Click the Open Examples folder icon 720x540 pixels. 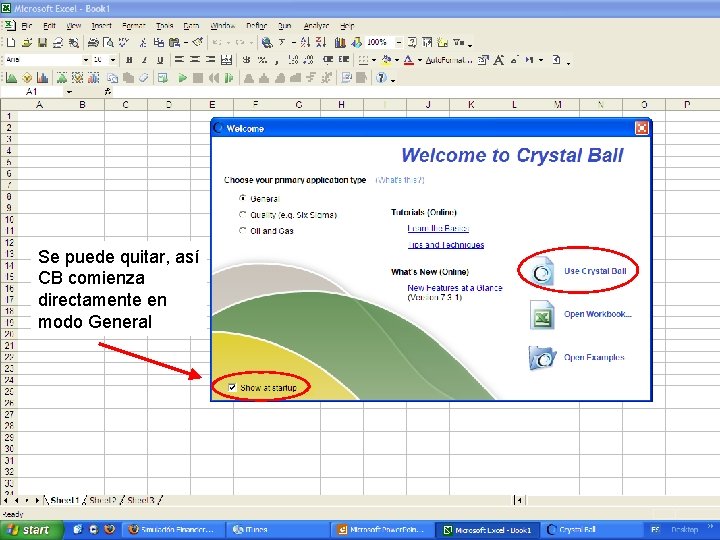542,358
